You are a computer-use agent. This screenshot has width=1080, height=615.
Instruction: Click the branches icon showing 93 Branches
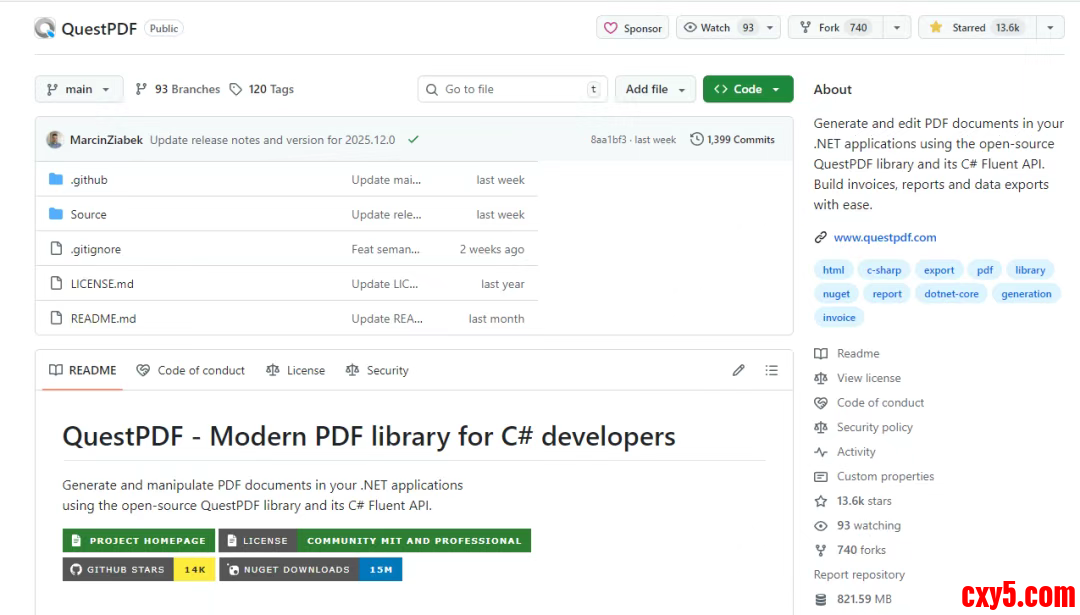pos(141,89)
